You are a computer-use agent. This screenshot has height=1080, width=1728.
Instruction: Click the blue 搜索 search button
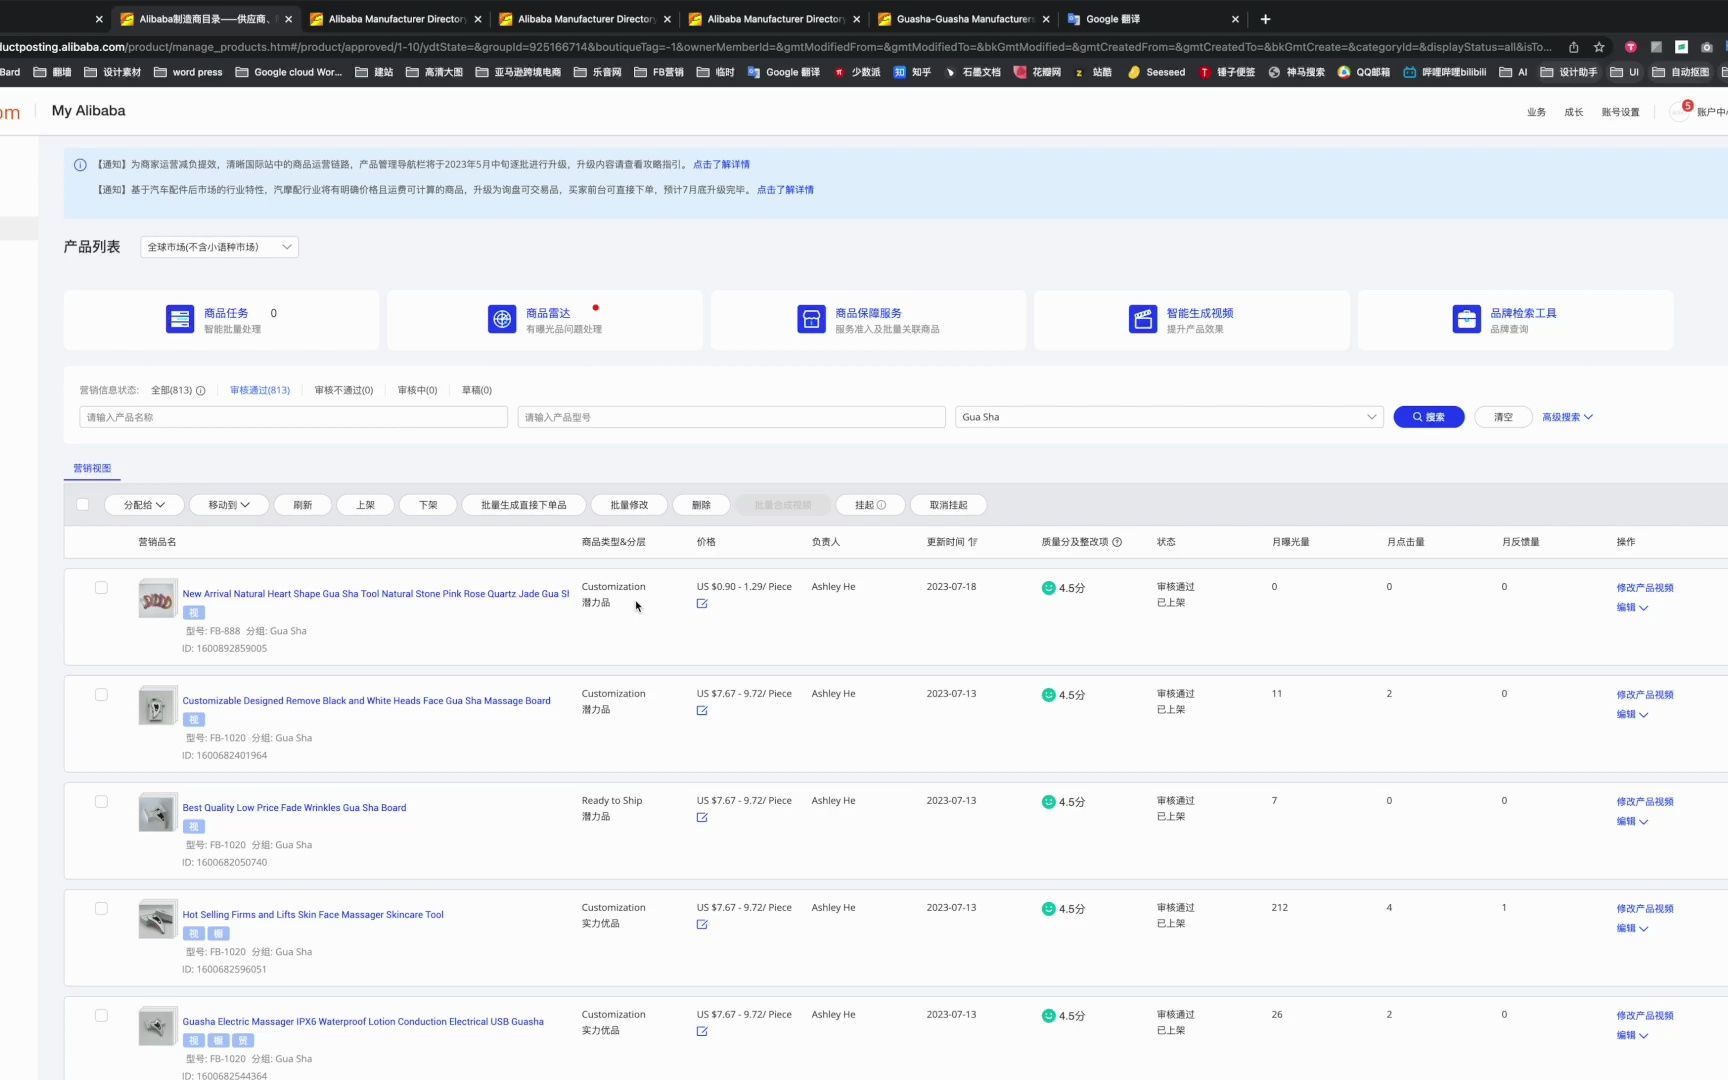pyautogui.click(x=1429, y=417)
